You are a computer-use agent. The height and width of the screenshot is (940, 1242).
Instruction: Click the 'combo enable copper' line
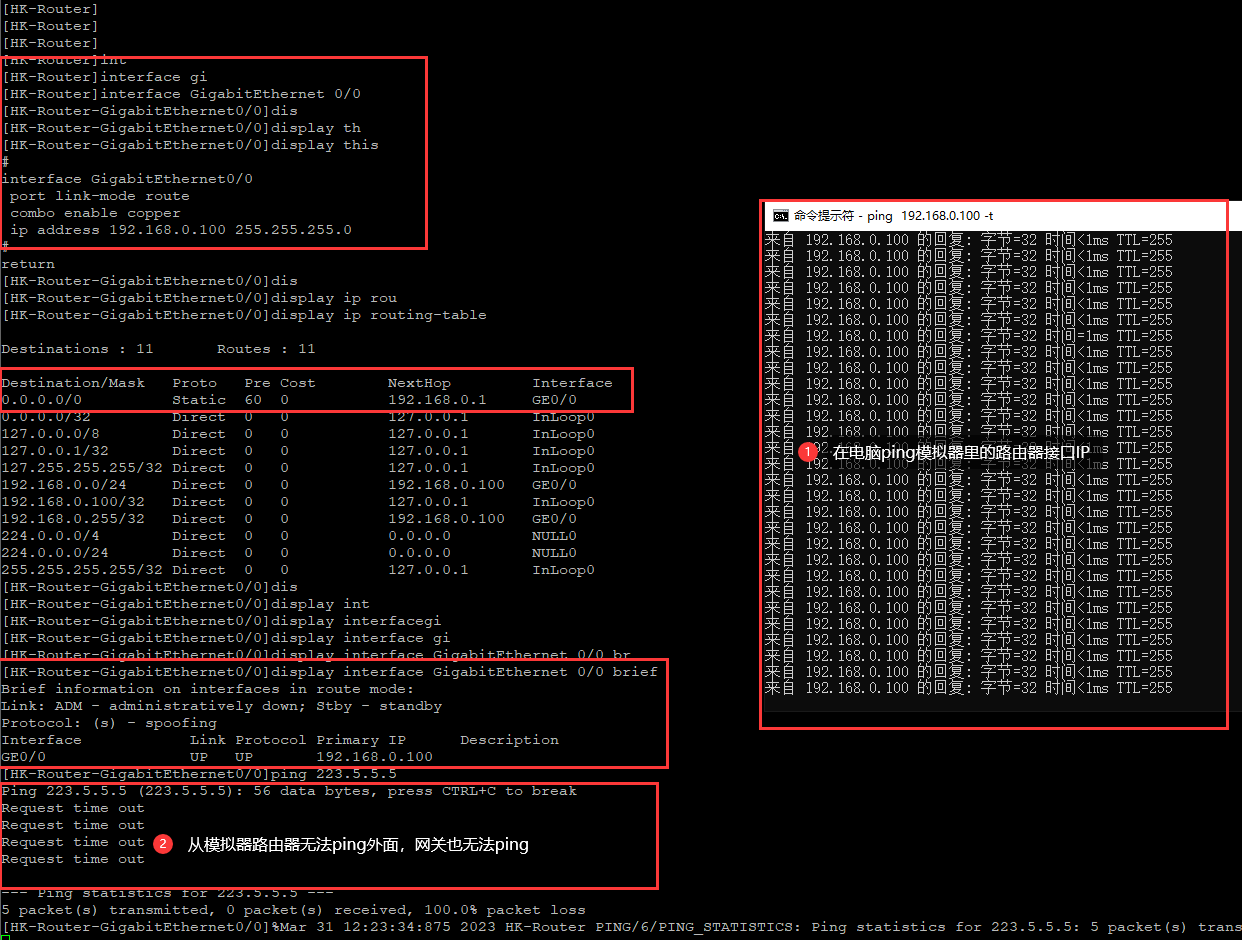95,213
